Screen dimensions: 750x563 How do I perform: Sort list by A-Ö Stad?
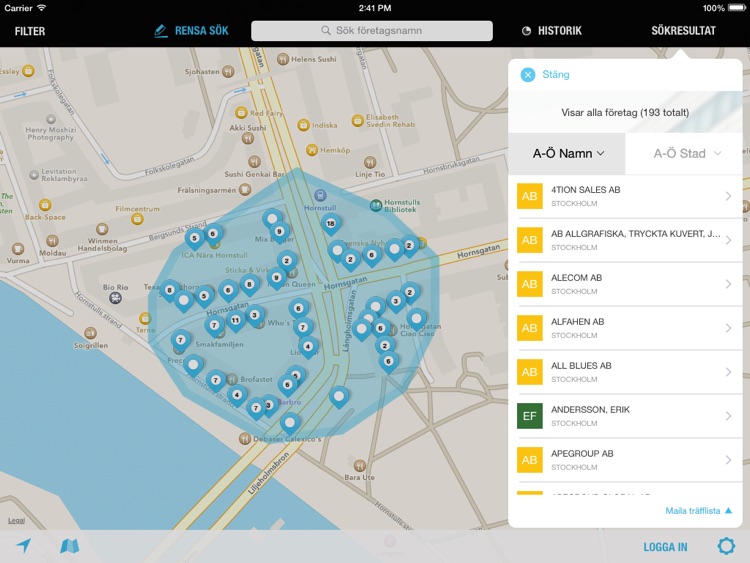[684, 154]
